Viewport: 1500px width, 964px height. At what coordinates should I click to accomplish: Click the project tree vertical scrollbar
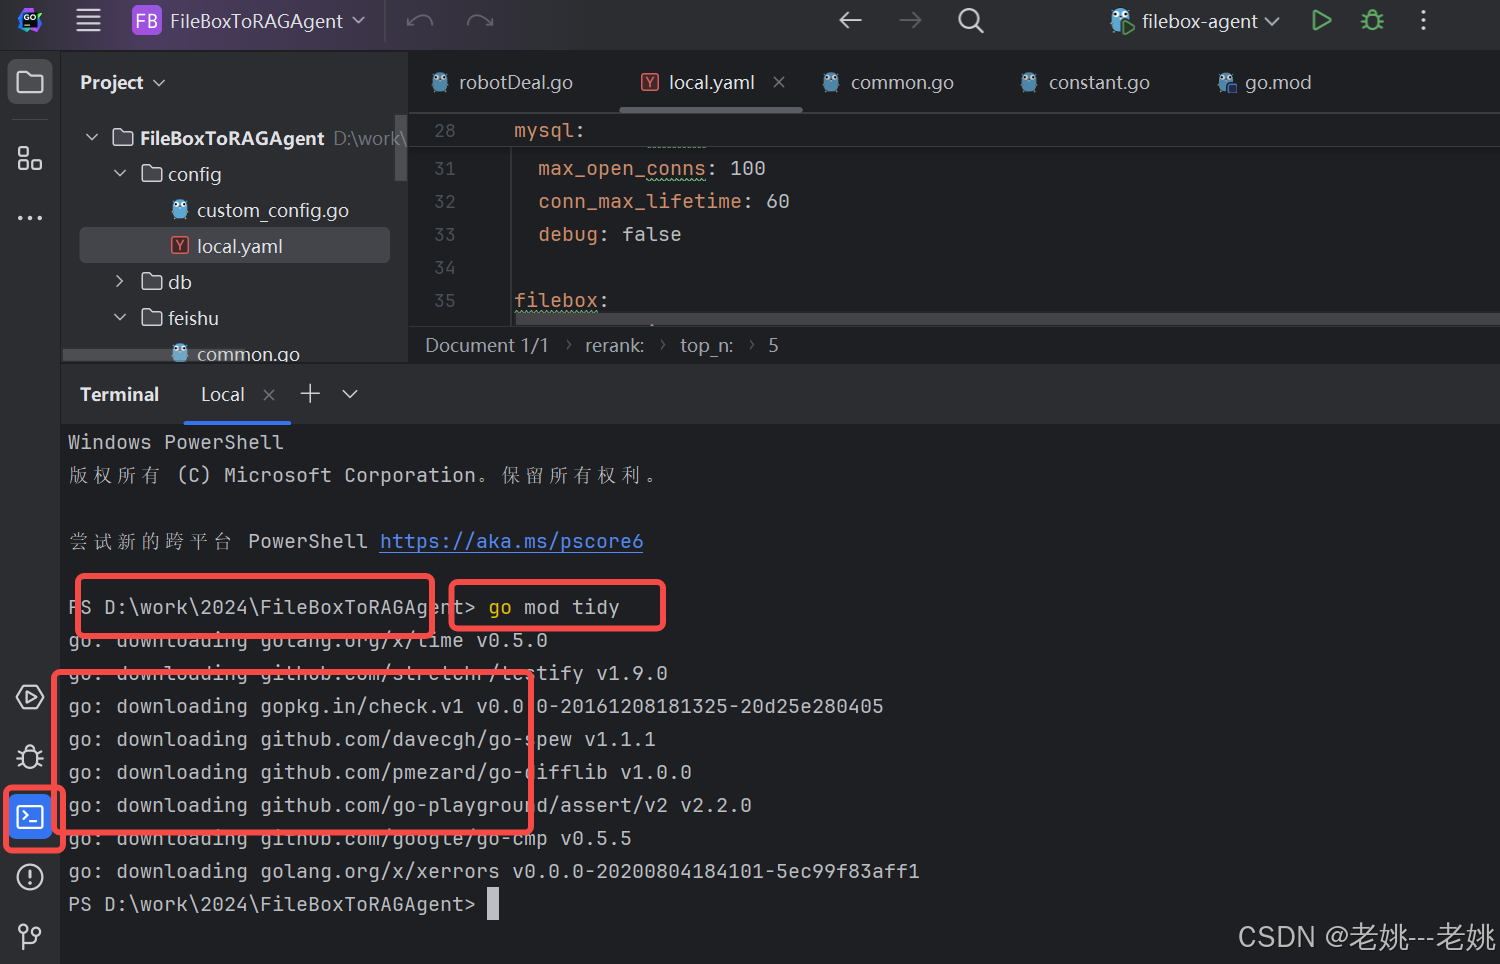(401, 148)
